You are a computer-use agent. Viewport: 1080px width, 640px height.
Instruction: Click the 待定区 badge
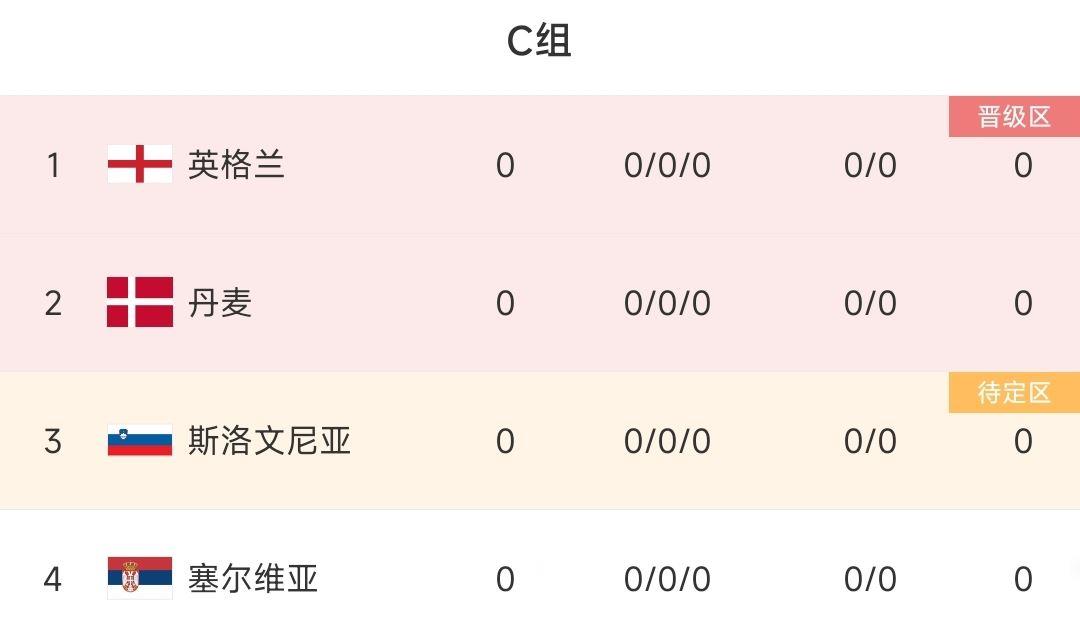pyautogui.click(x=1014, y=393)
